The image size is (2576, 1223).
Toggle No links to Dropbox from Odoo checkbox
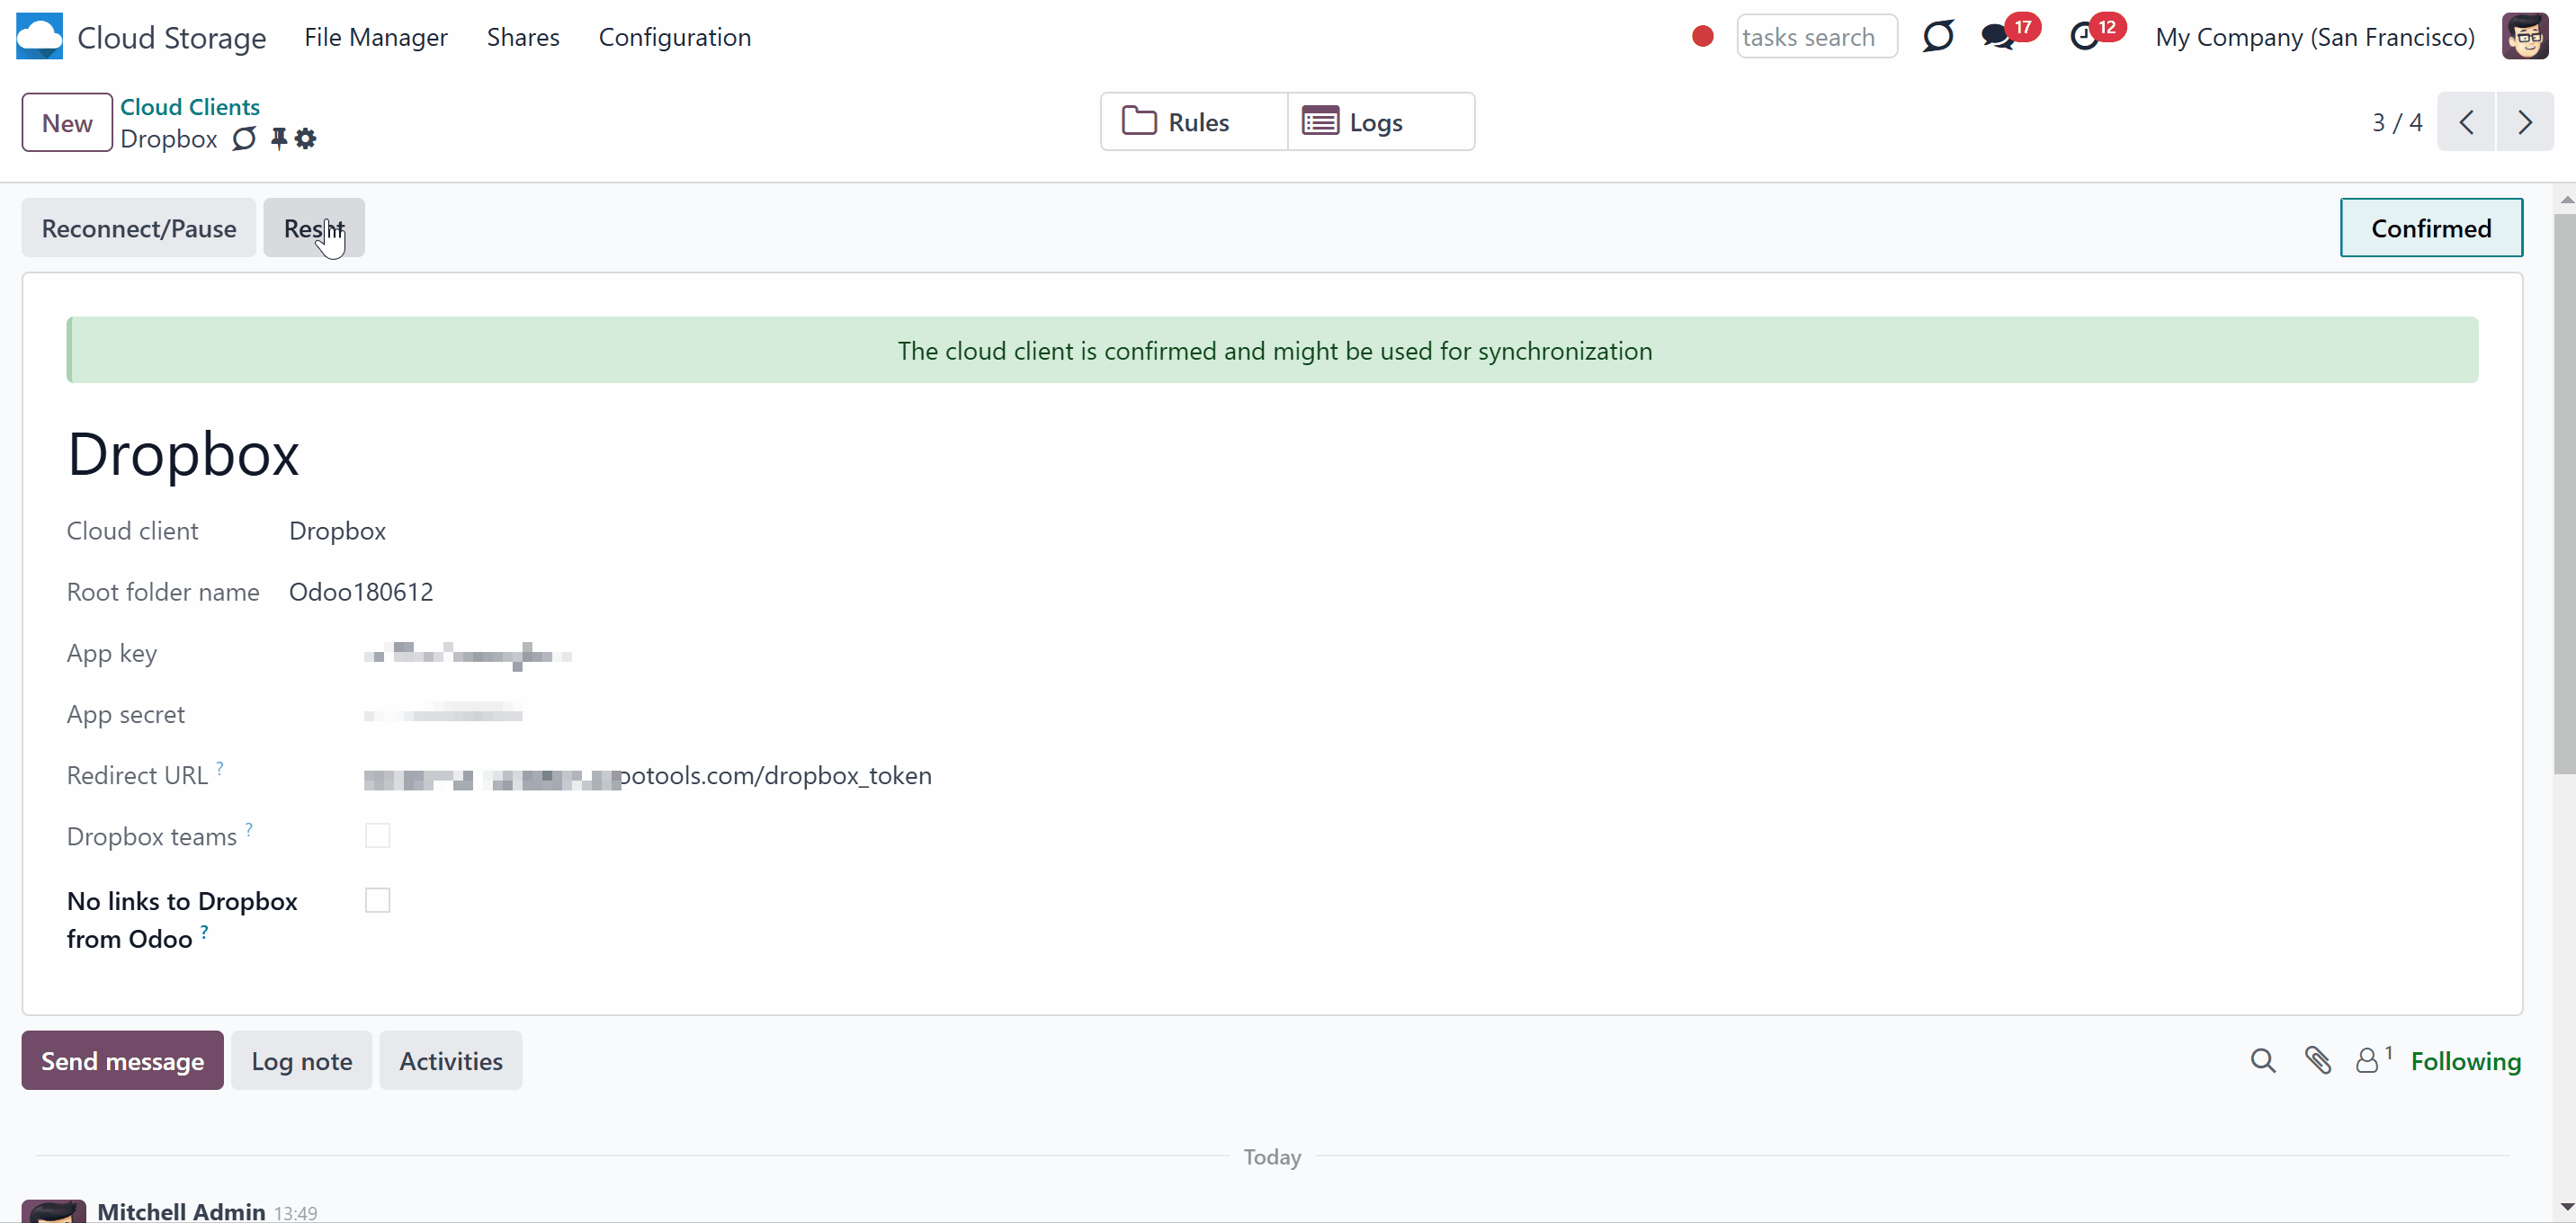point(377,901)
